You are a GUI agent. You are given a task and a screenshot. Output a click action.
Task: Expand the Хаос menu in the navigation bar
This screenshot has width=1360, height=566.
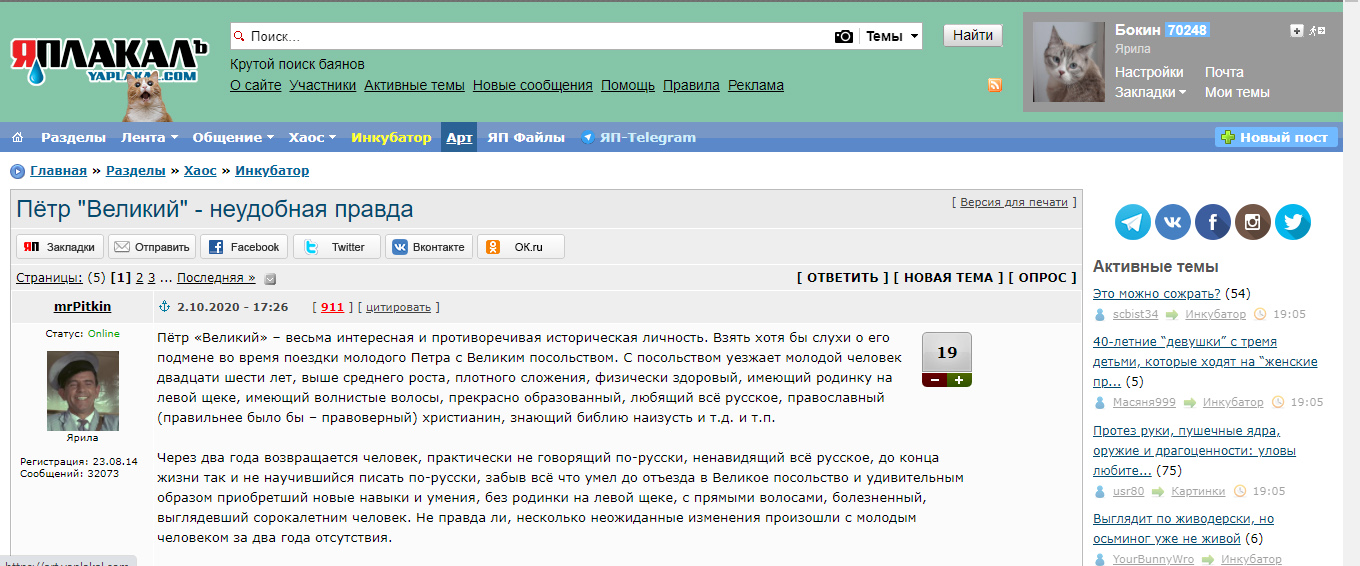312,137
